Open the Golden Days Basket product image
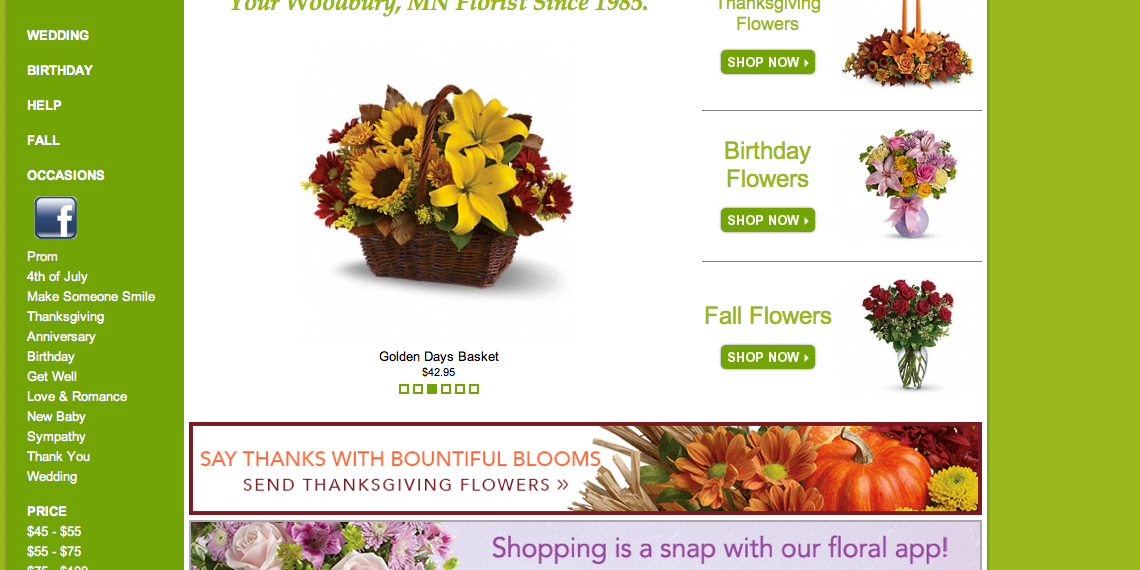 tap(438, 188)
